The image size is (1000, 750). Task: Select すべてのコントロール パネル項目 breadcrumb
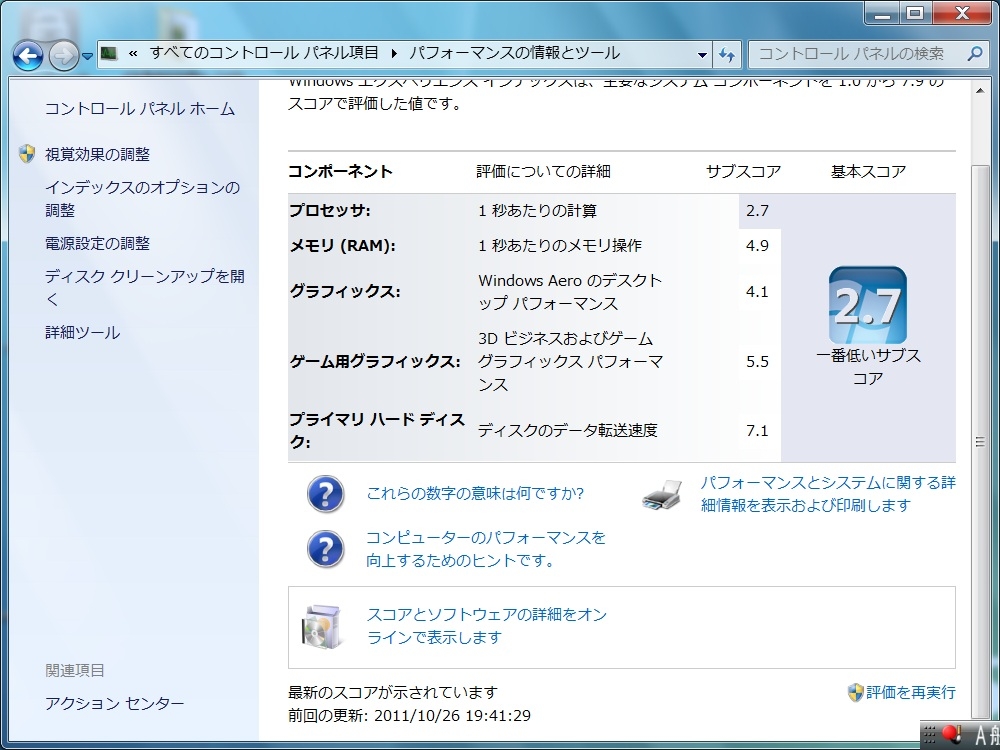point(264,53)
